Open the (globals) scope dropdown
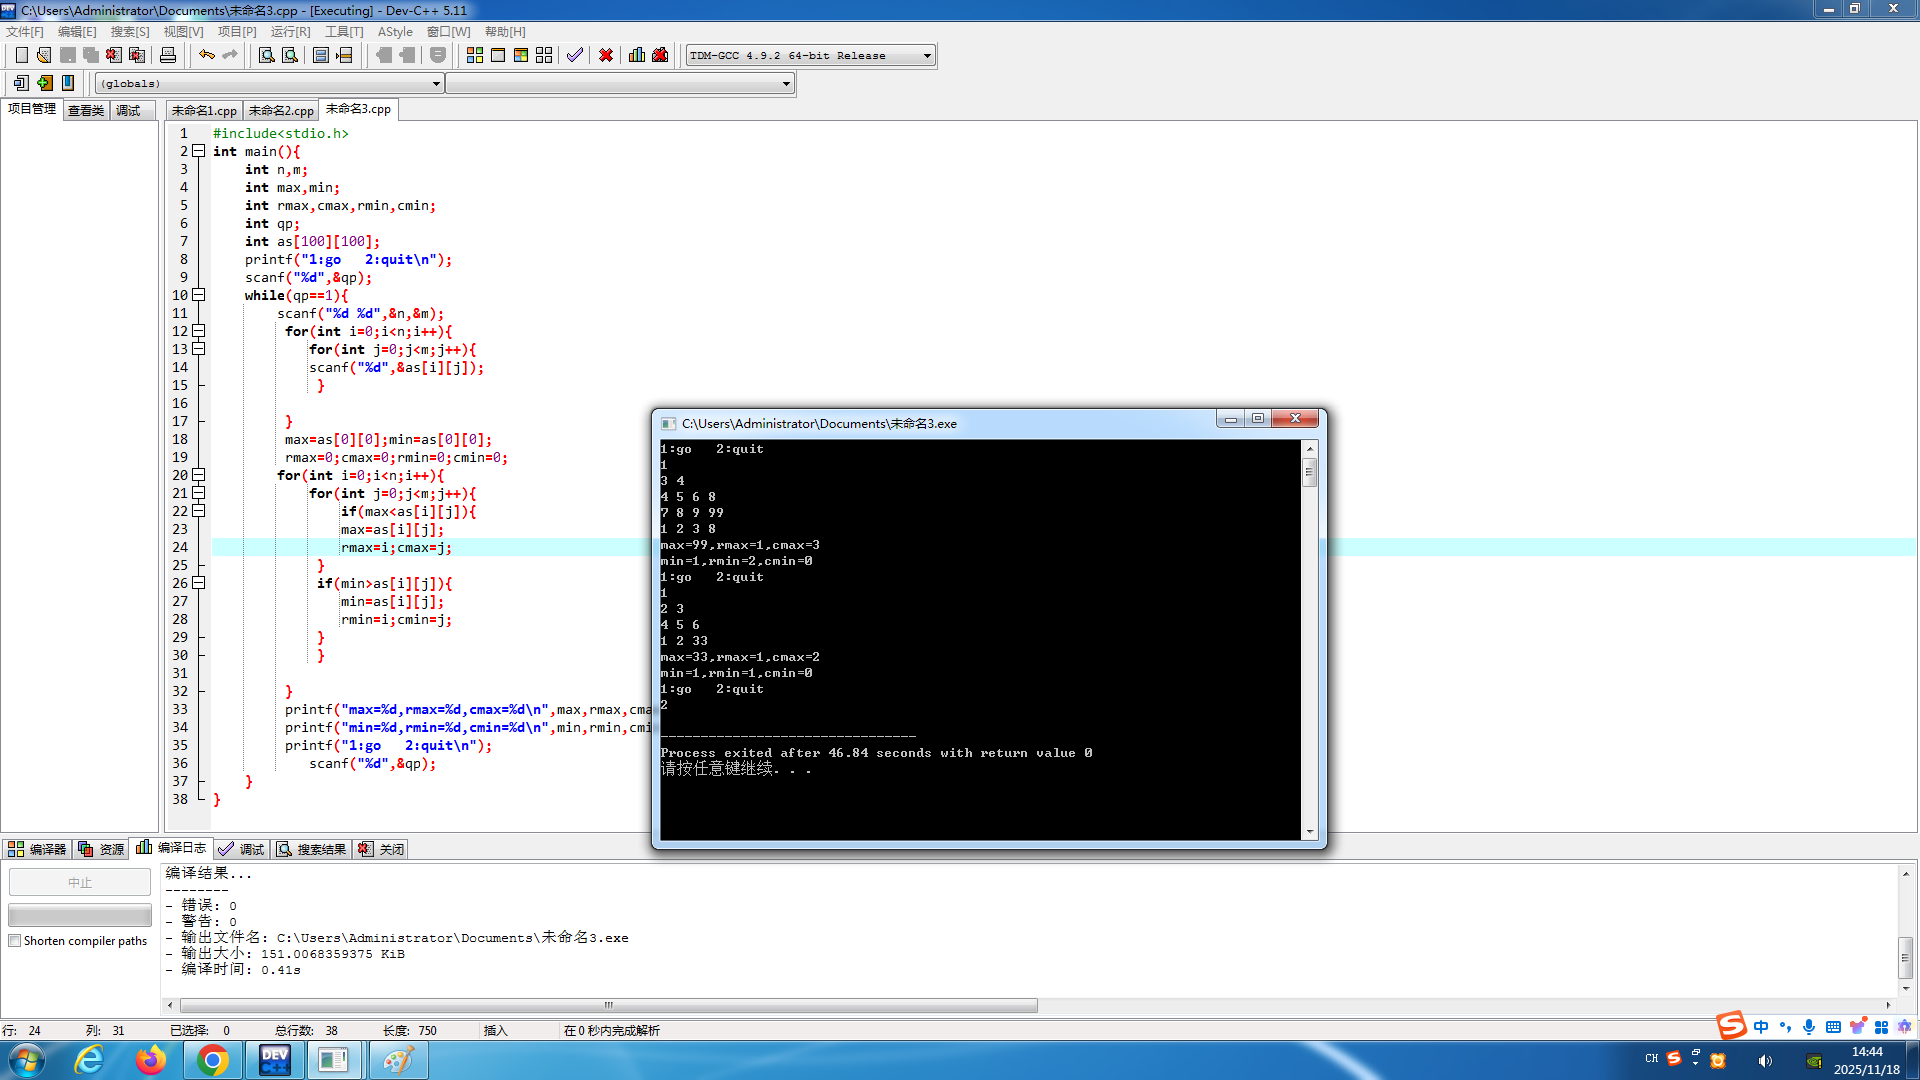1920x1080 pixels. click(x=436, y=84)
